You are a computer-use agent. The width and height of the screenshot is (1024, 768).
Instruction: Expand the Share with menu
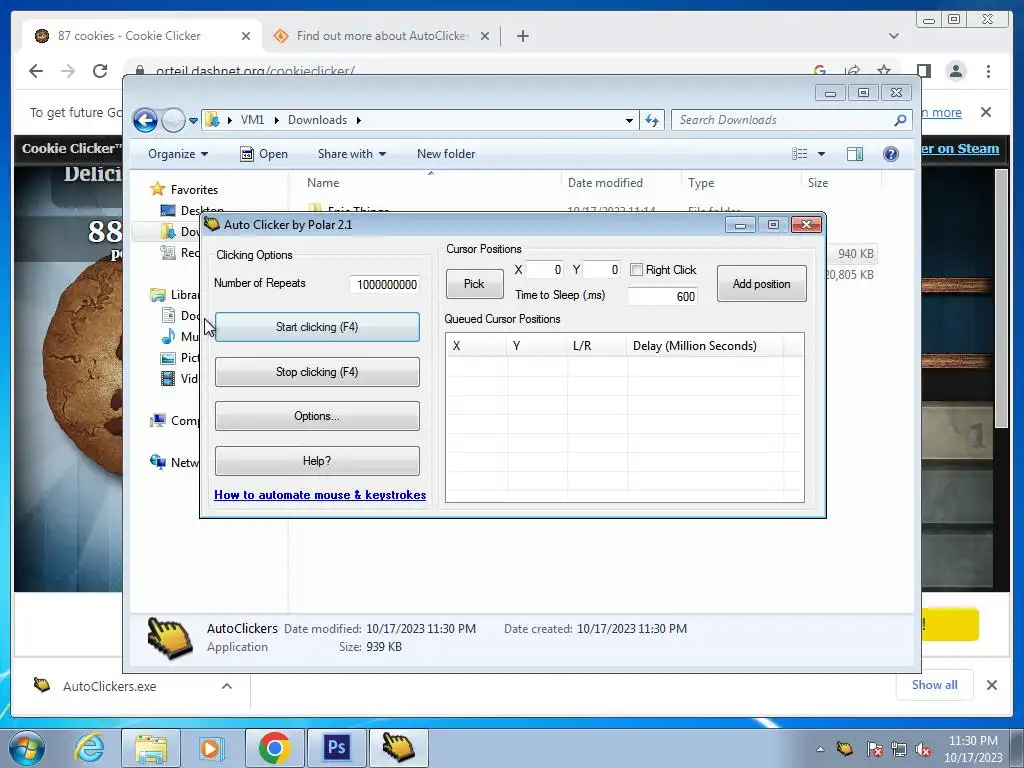pyautogui.click(x=351, y=154)
